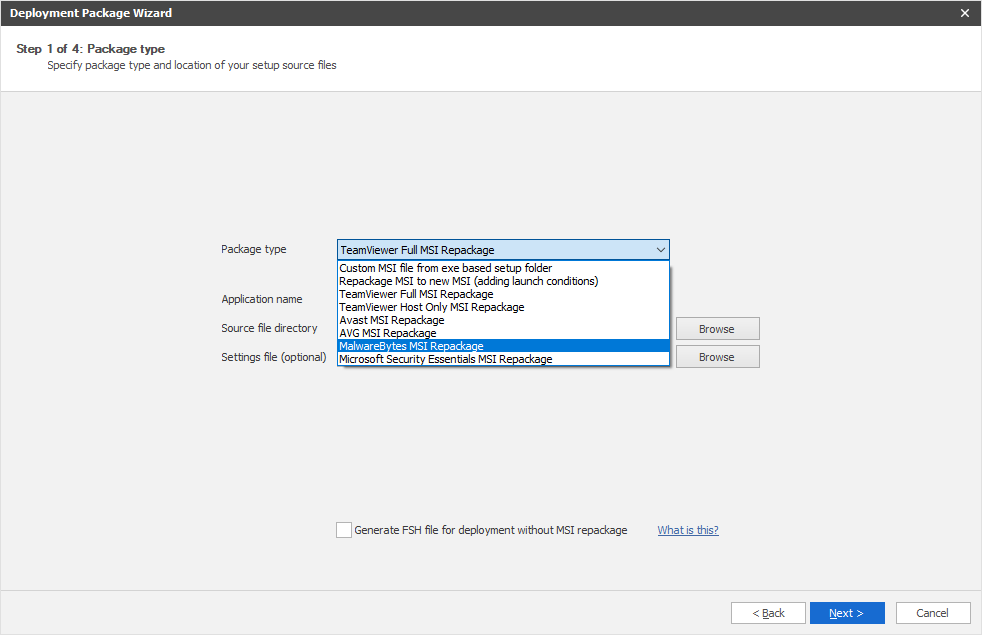Image resolution: width=982 pixels, height=635 pixels.
Task: Enable Generate FSH file checkbox
Action: [x=344, y=530]
